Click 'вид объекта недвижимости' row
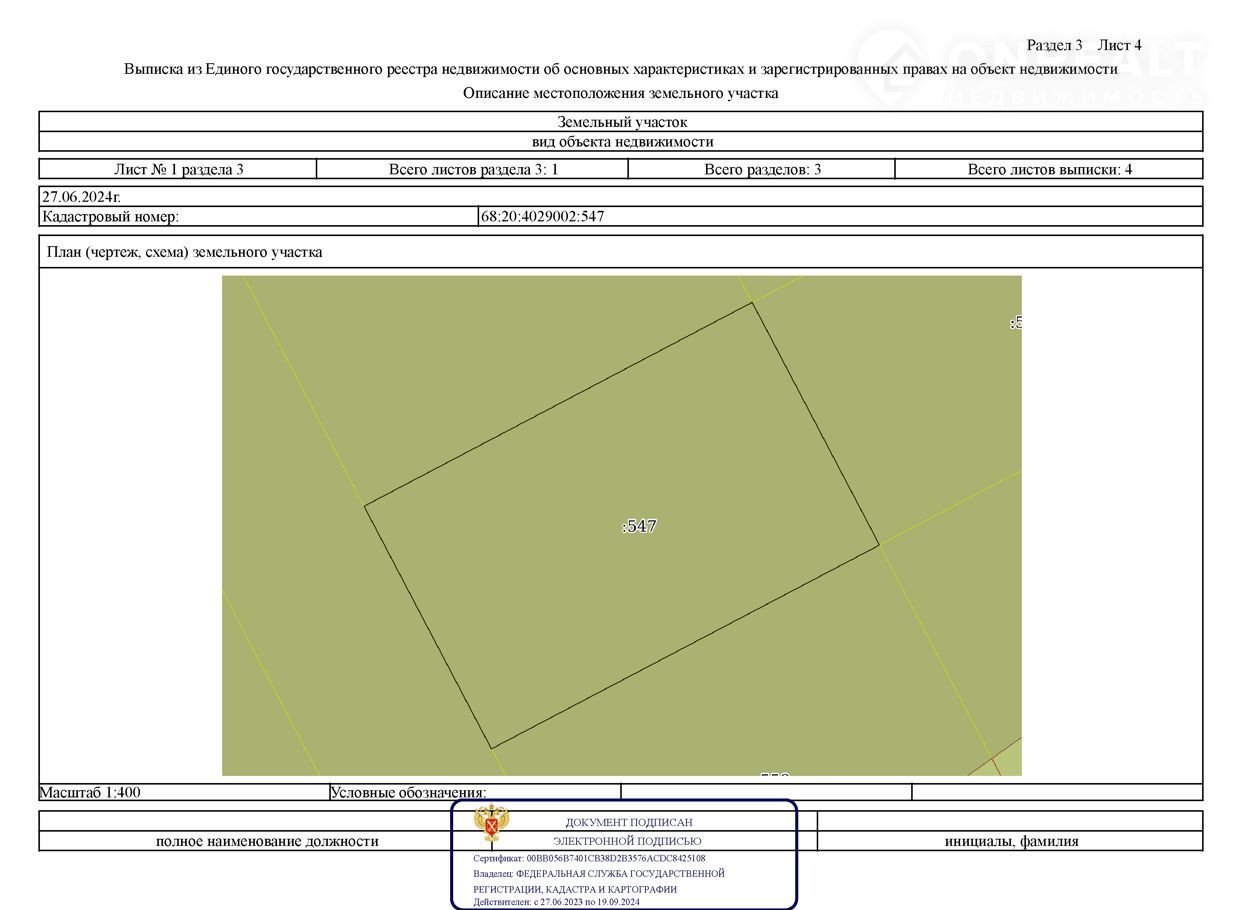The height and width of the screenshot is (910, 1242). (621, 141)
